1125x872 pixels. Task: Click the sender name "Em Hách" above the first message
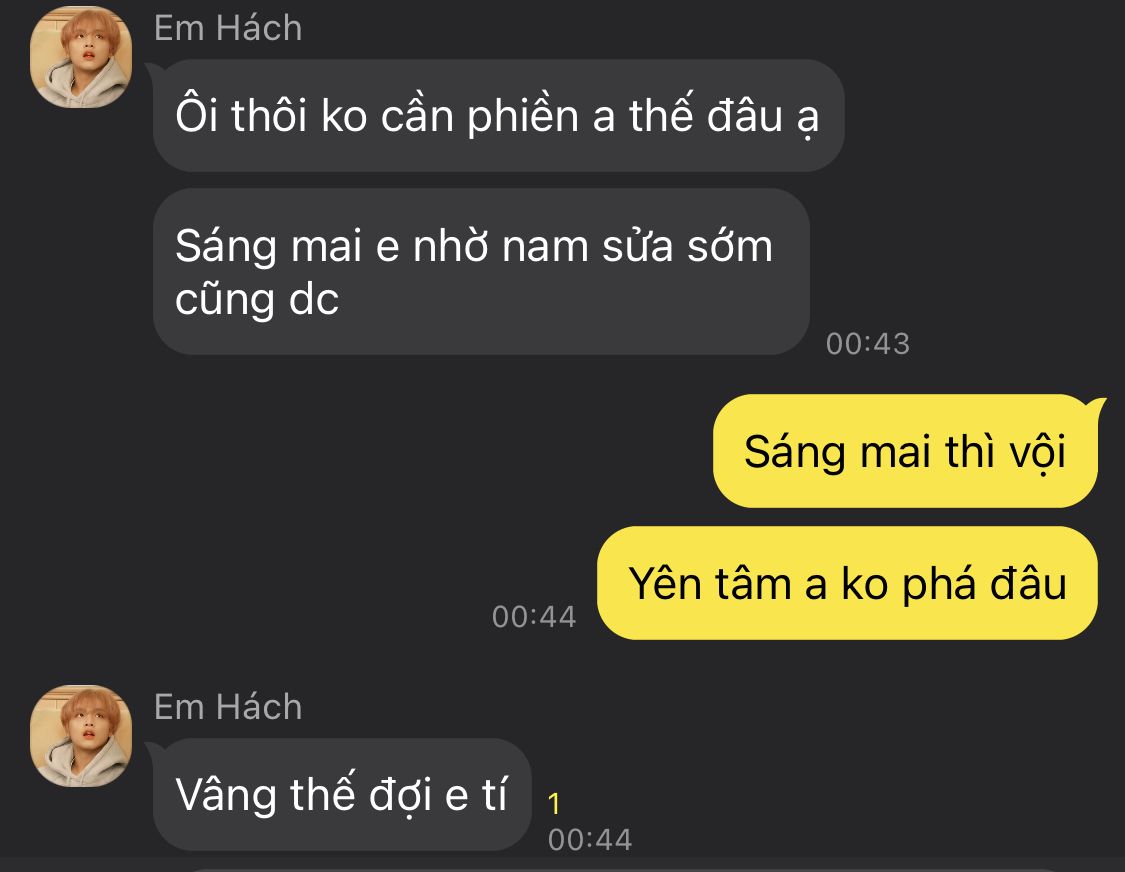coord(228,29)
